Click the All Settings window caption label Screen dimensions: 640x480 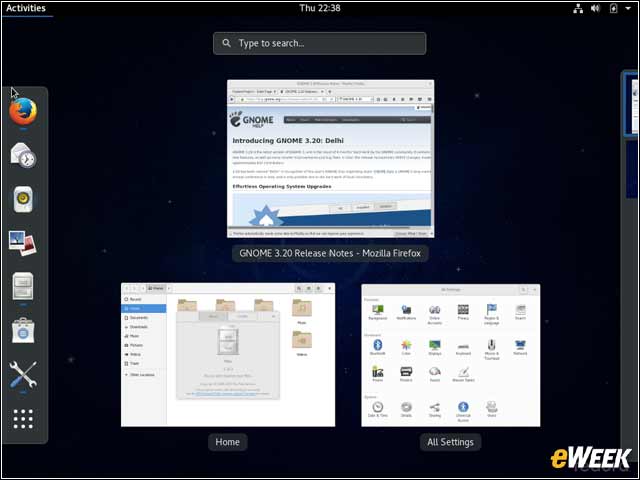click(450, 442)
